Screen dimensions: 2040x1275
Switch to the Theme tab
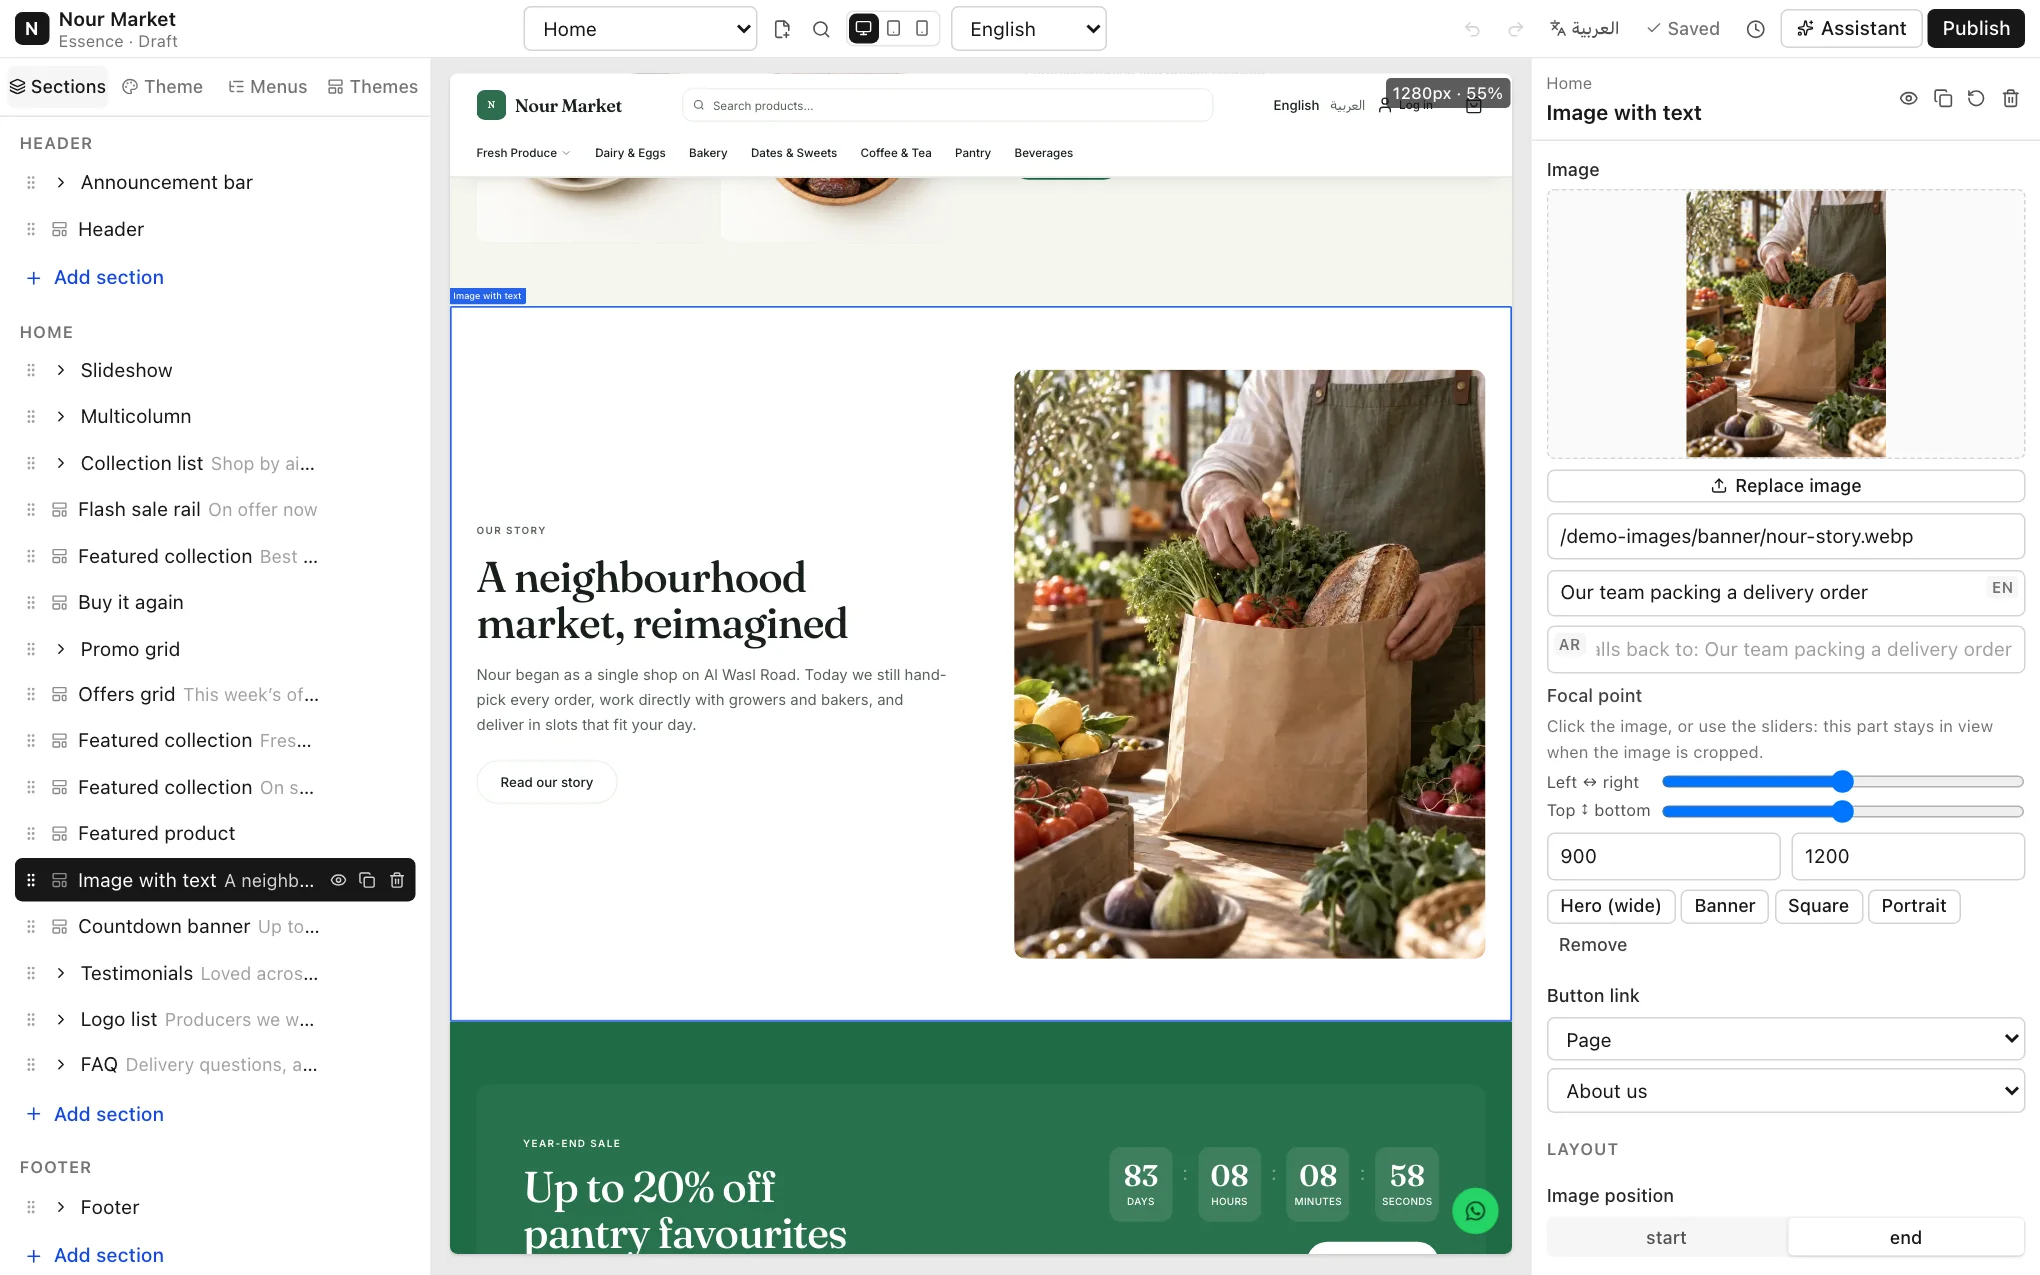tap(162, 87)
